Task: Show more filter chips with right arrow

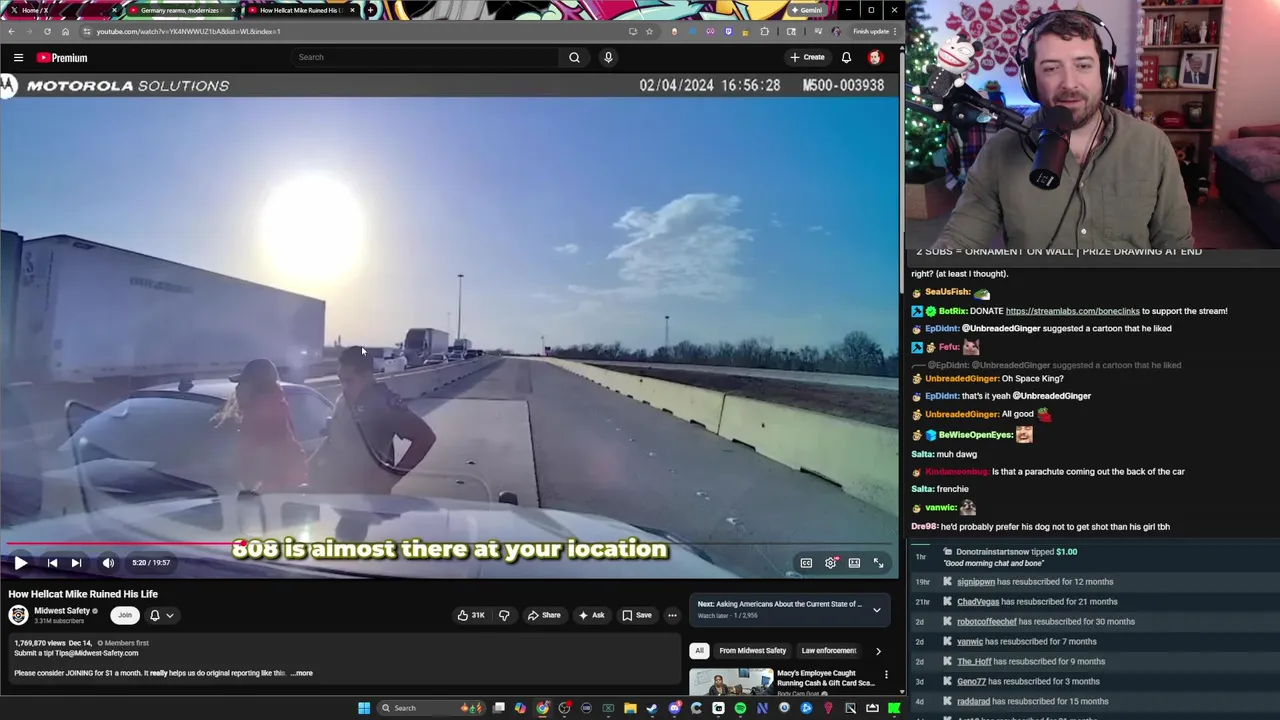Action: [878, 651]
